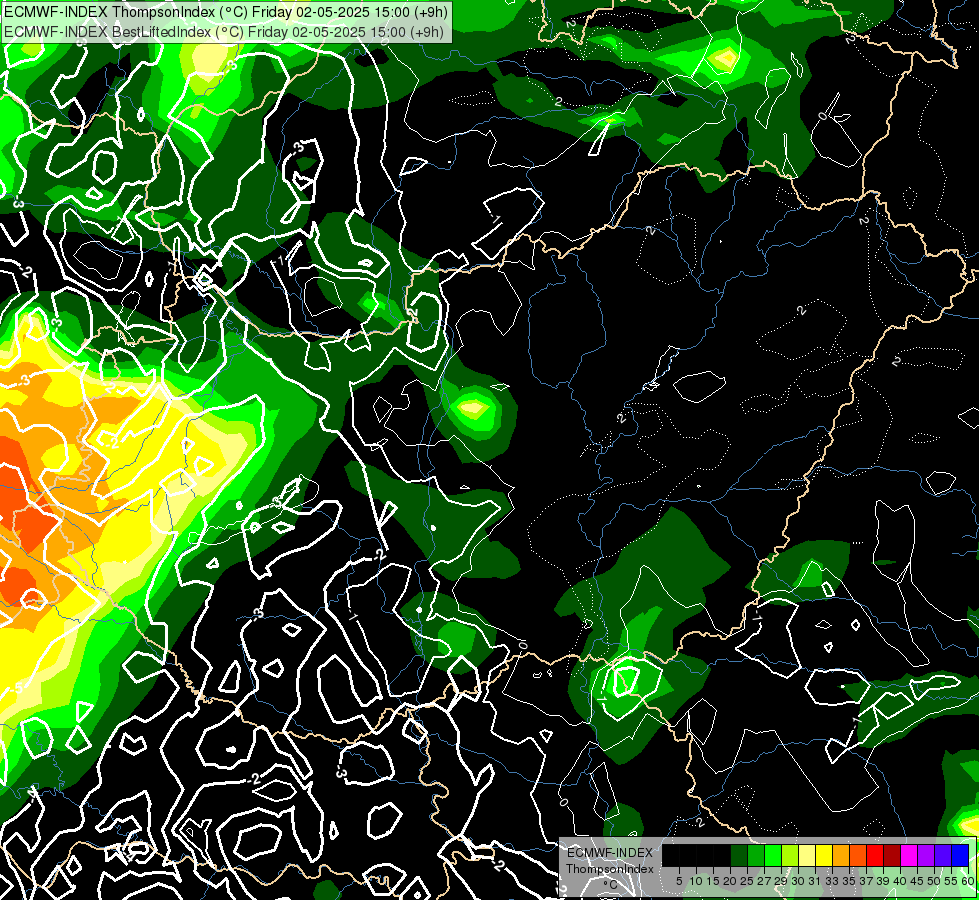Viewport: 979px width, 900px height.
Task: Click legend scale value 33
Action: coord(832,881)
